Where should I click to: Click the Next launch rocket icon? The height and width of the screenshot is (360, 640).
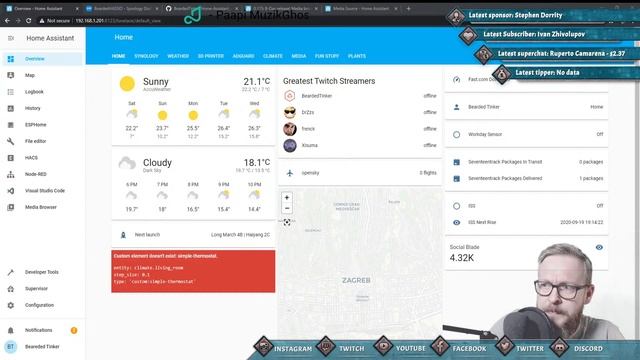[x=123, y=235]
